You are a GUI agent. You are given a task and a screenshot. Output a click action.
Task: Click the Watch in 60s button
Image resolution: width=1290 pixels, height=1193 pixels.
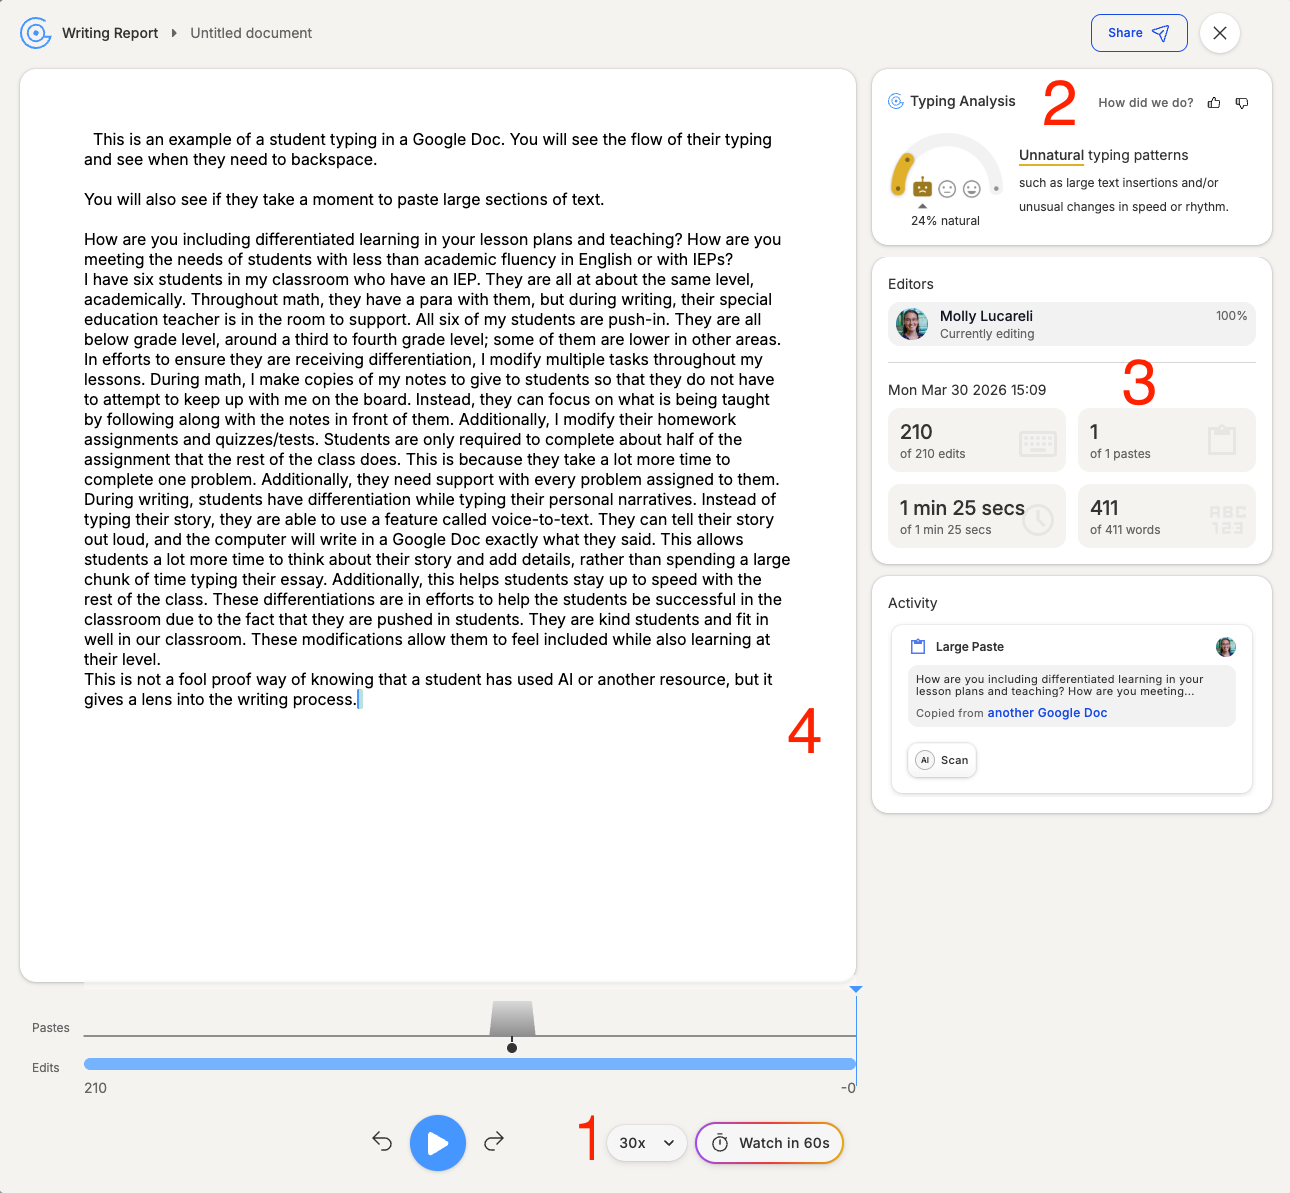click(769, 1143)
